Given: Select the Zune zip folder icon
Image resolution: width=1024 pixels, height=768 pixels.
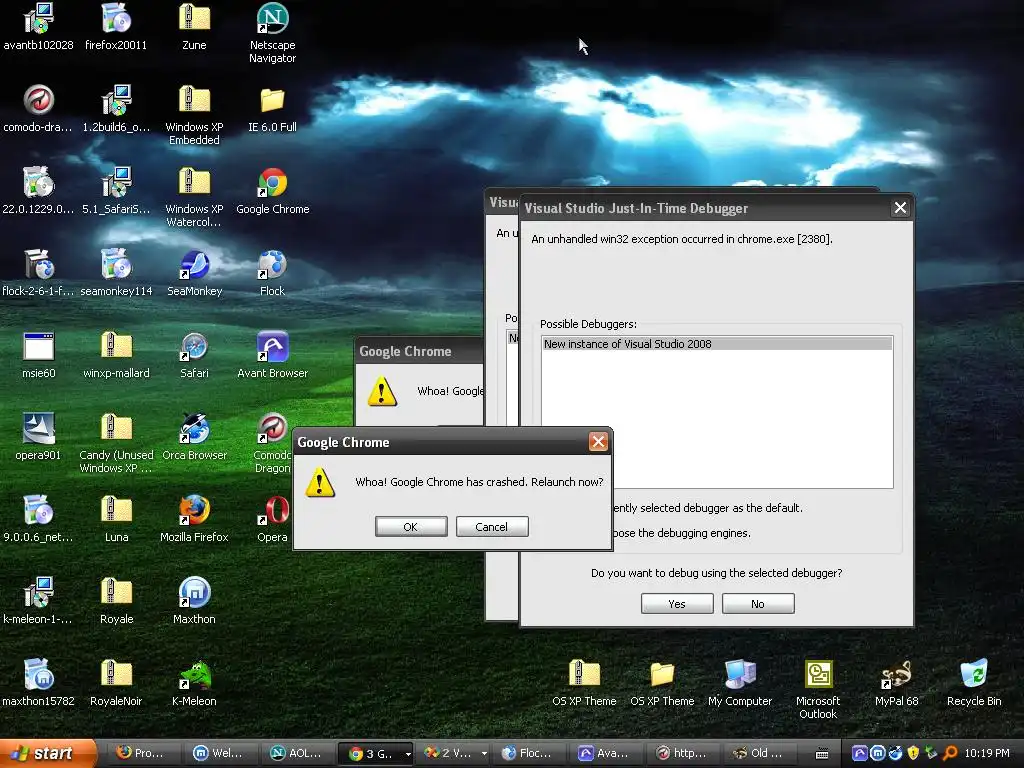Looking at the screenshot, I should click(194, 27).
